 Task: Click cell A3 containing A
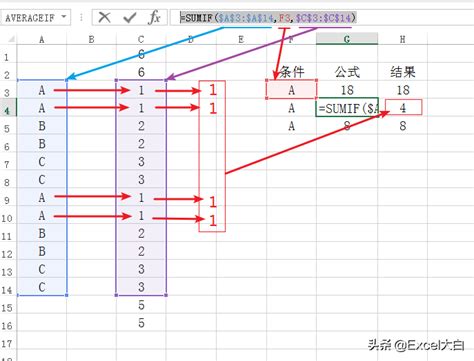(42, 90)
